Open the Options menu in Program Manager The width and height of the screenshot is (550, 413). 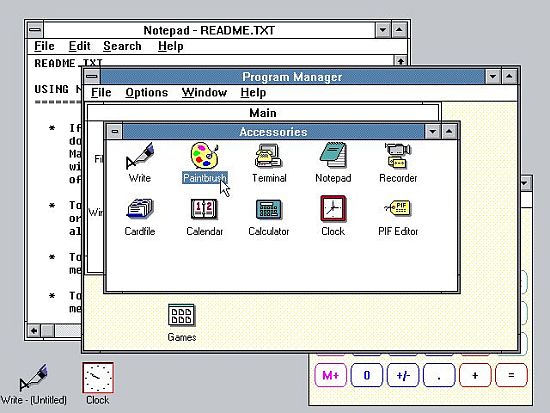[147, 93]
